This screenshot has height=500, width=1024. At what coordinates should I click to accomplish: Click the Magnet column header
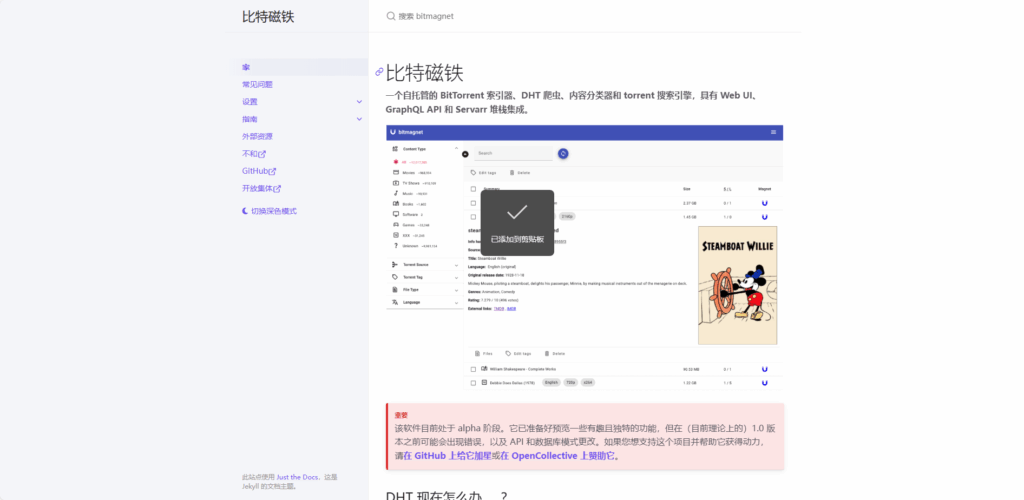[x=765, y=189]
